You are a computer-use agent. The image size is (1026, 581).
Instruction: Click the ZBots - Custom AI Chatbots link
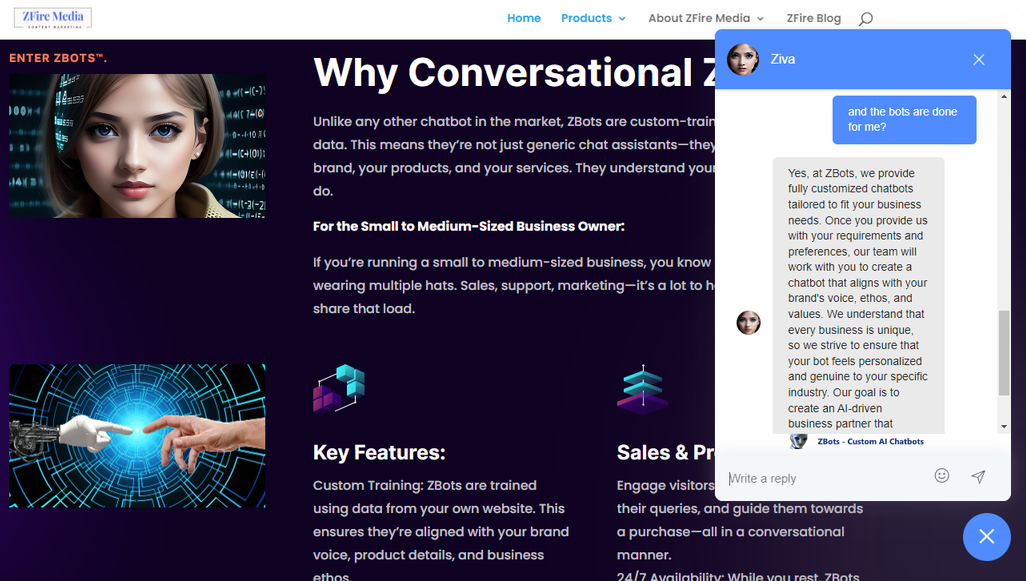point(870,442)
